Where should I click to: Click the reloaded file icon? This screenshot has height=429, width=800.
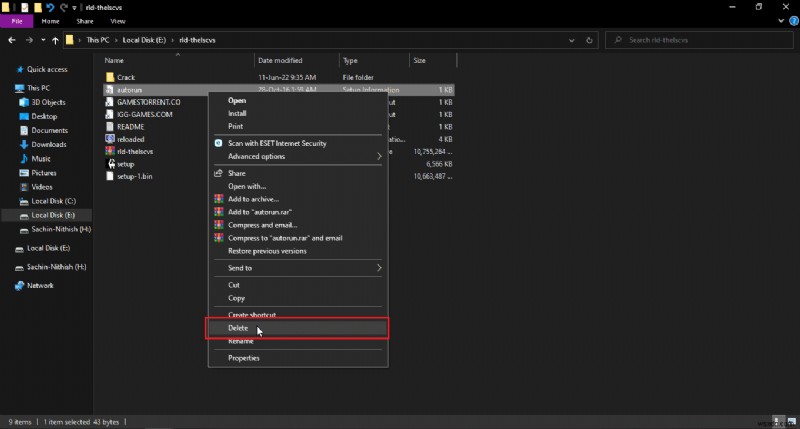110,139
